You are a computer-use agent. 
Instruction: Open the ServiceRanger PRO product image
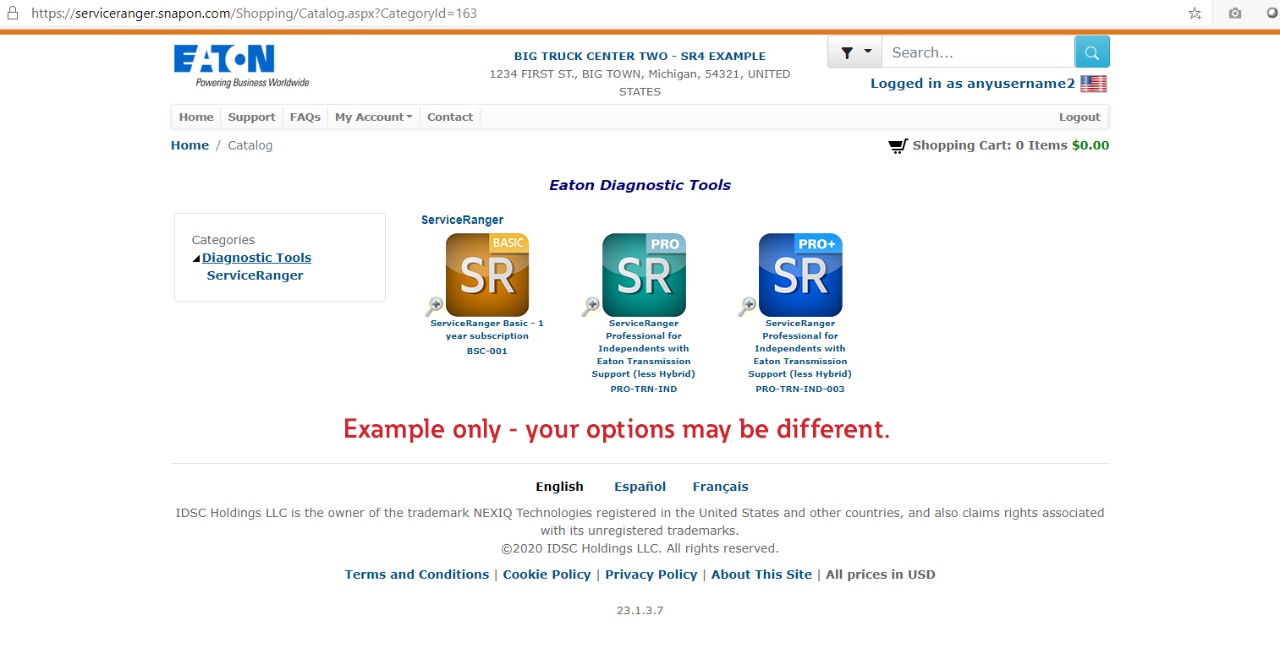644,275
